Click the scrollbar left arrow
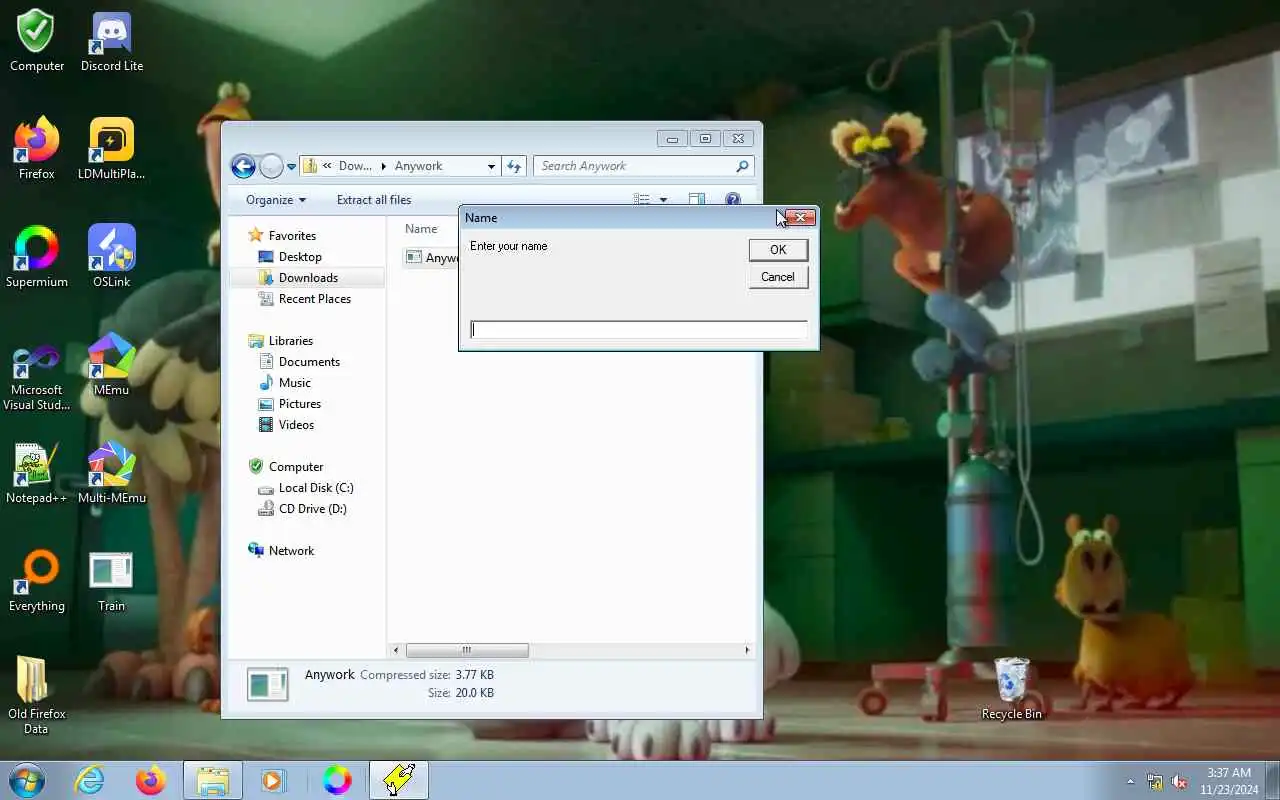 click(x=396, y=650)
